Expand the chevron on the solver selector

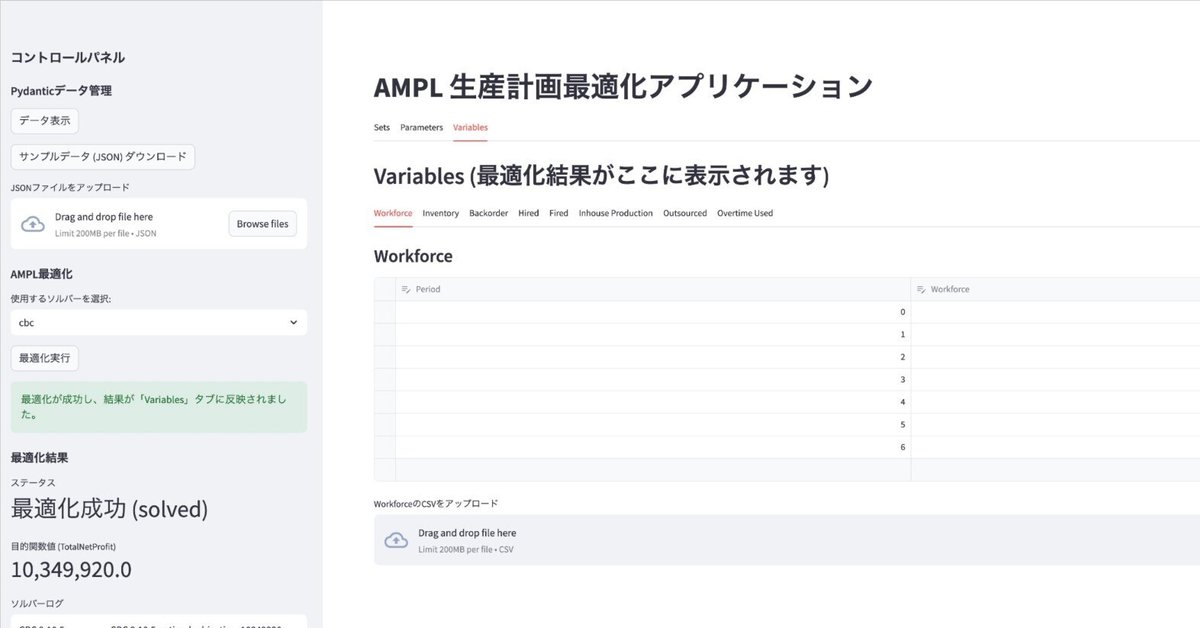(292, 322)
